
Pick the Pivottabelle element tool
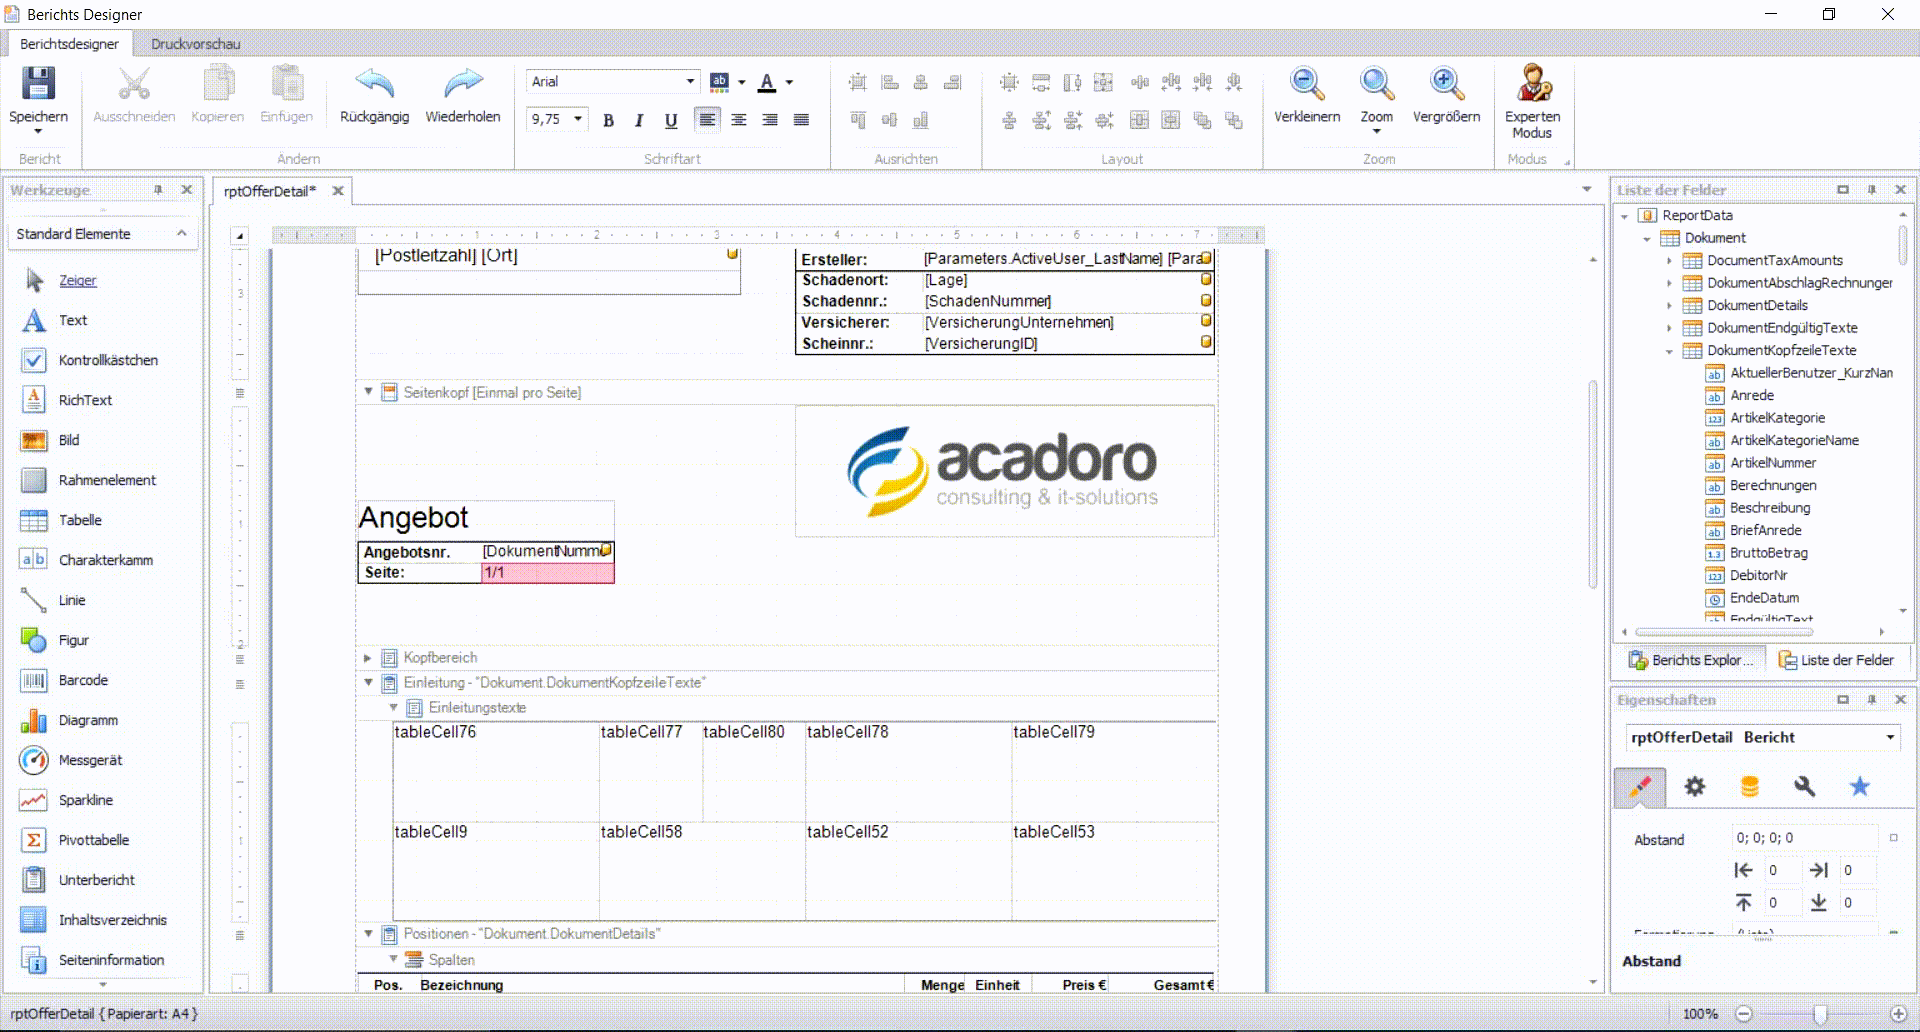coord(93,840)
